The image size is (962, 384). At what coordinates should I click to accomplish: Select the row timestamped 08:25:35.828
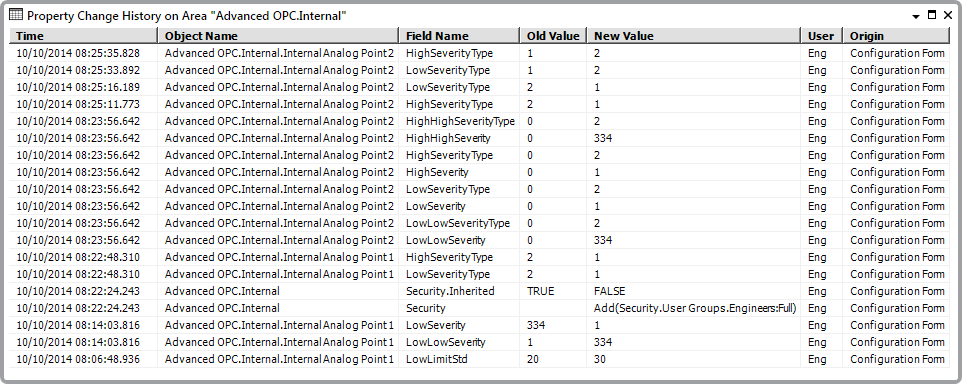coord(479,53)
